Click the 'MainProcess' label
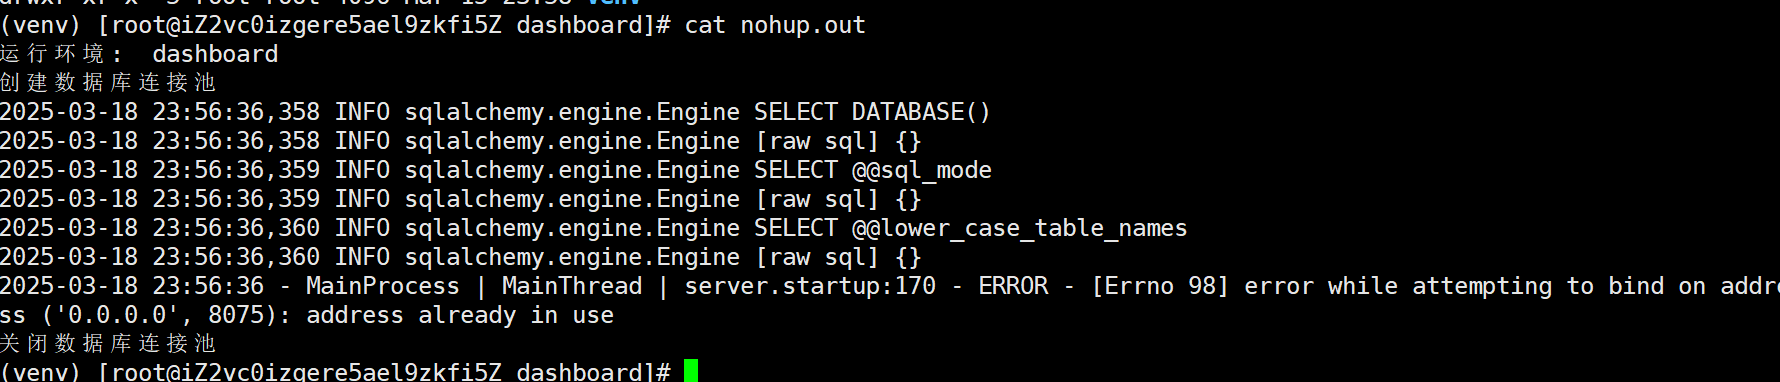Screen dimensions: 1780x382 coord(383,286)
